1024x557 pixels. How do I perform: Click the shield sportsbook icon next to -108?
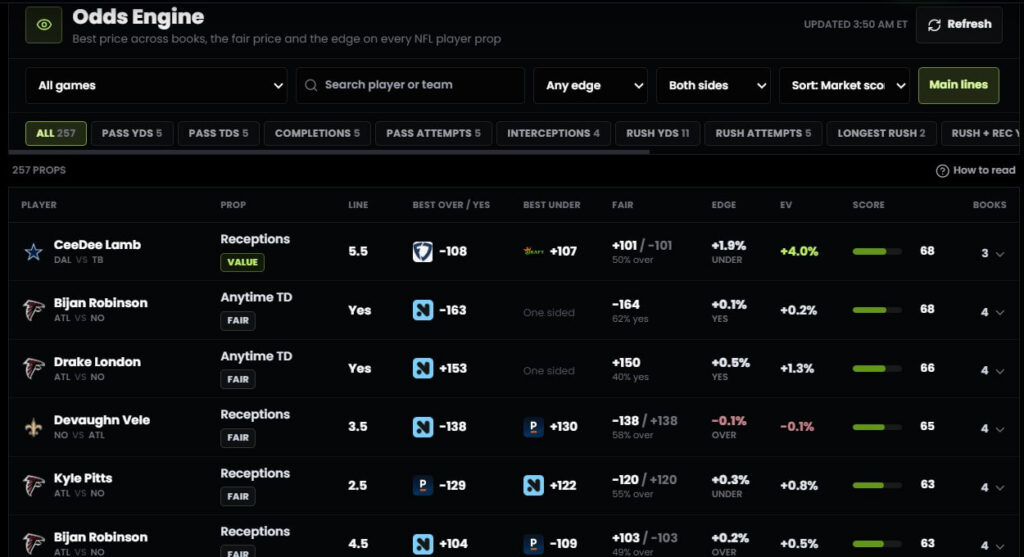pos(423,251)
